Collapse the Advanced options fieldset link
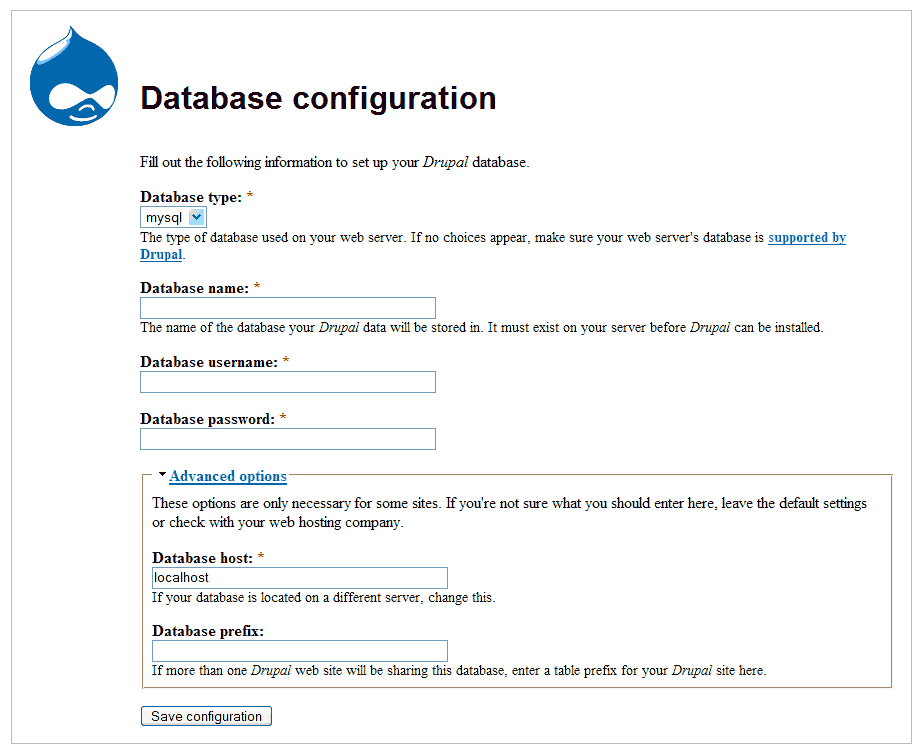The height and width of the screenshot is (755, 924). pyautogui.click(x=228, y=476)
